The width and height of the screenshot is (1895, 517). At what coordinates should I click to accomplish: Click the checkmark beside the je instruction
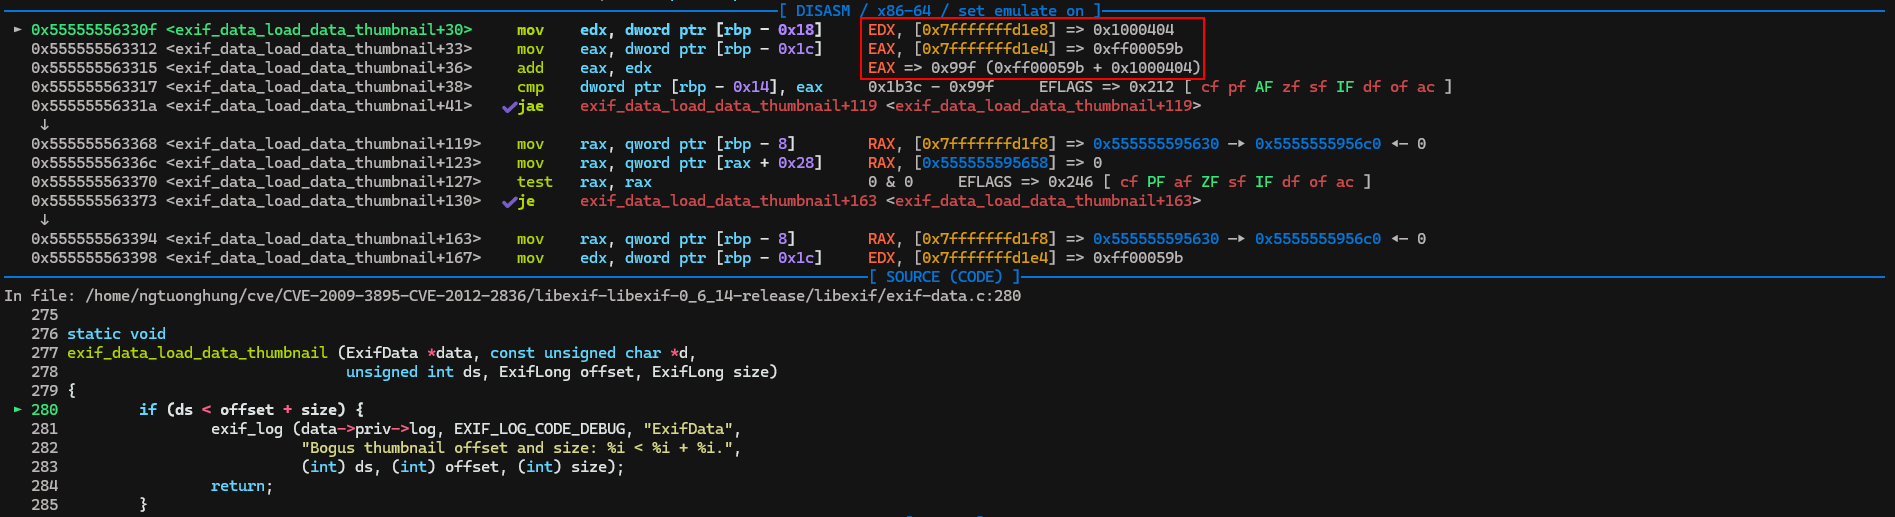509,202
